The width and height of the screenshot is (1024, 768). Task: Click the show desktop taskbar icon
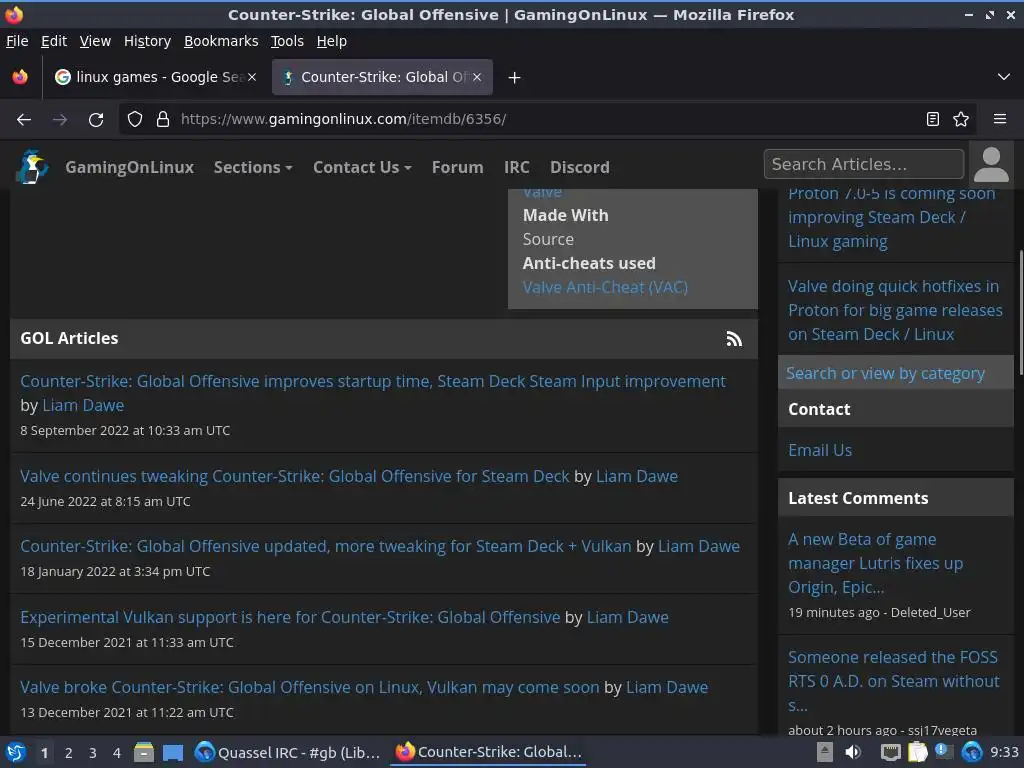pos(173,752)
